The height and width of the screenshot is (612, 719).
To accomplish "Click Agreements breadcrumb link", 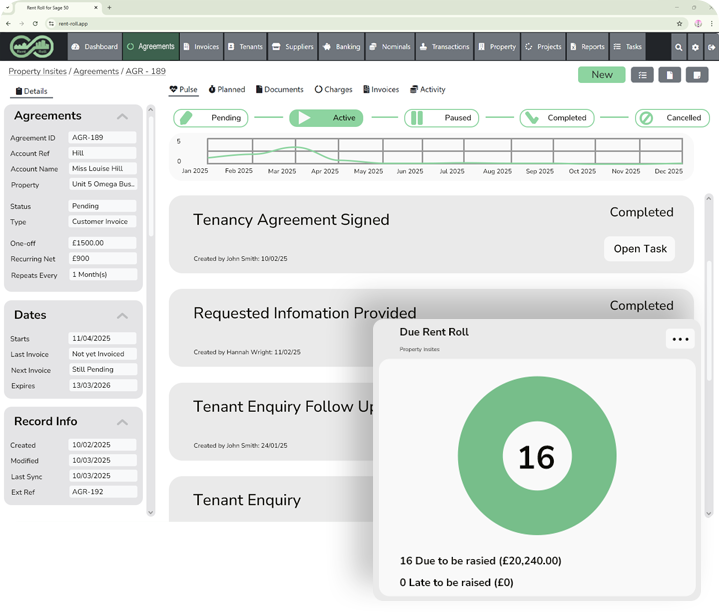I will pos(96,72).
